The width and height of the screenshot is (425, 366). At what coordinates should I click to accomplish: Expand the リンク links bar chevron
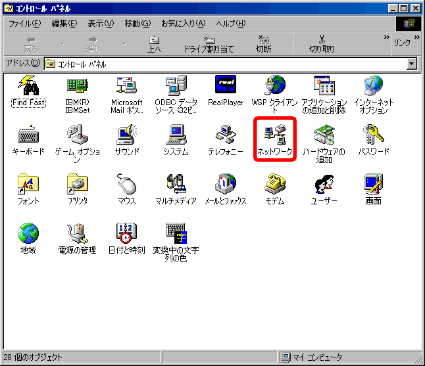[x=417, y=37]
